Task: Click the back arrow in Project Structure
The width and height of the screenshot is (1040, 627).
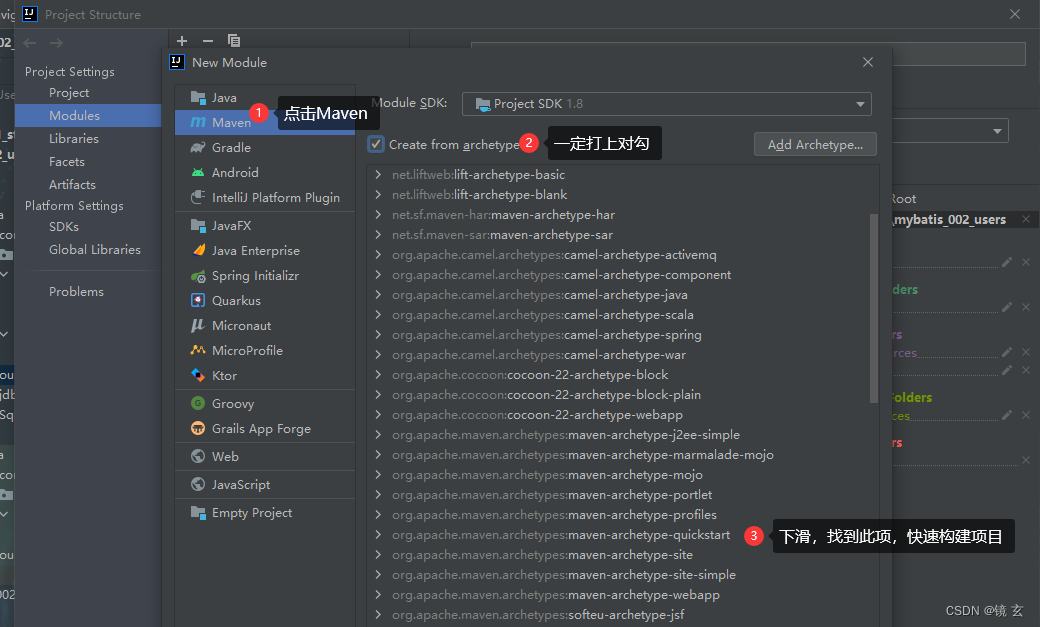Action: point(30,42)
